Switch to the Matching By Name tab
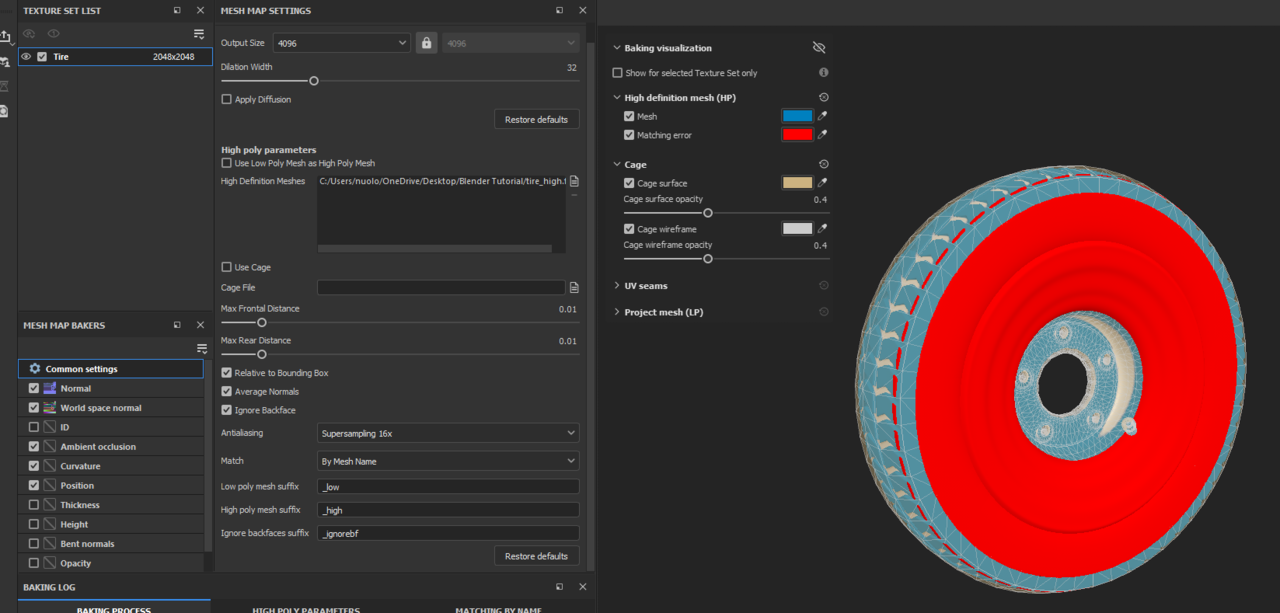Viewport: 1280px width, 613px height. click(498, 609)
